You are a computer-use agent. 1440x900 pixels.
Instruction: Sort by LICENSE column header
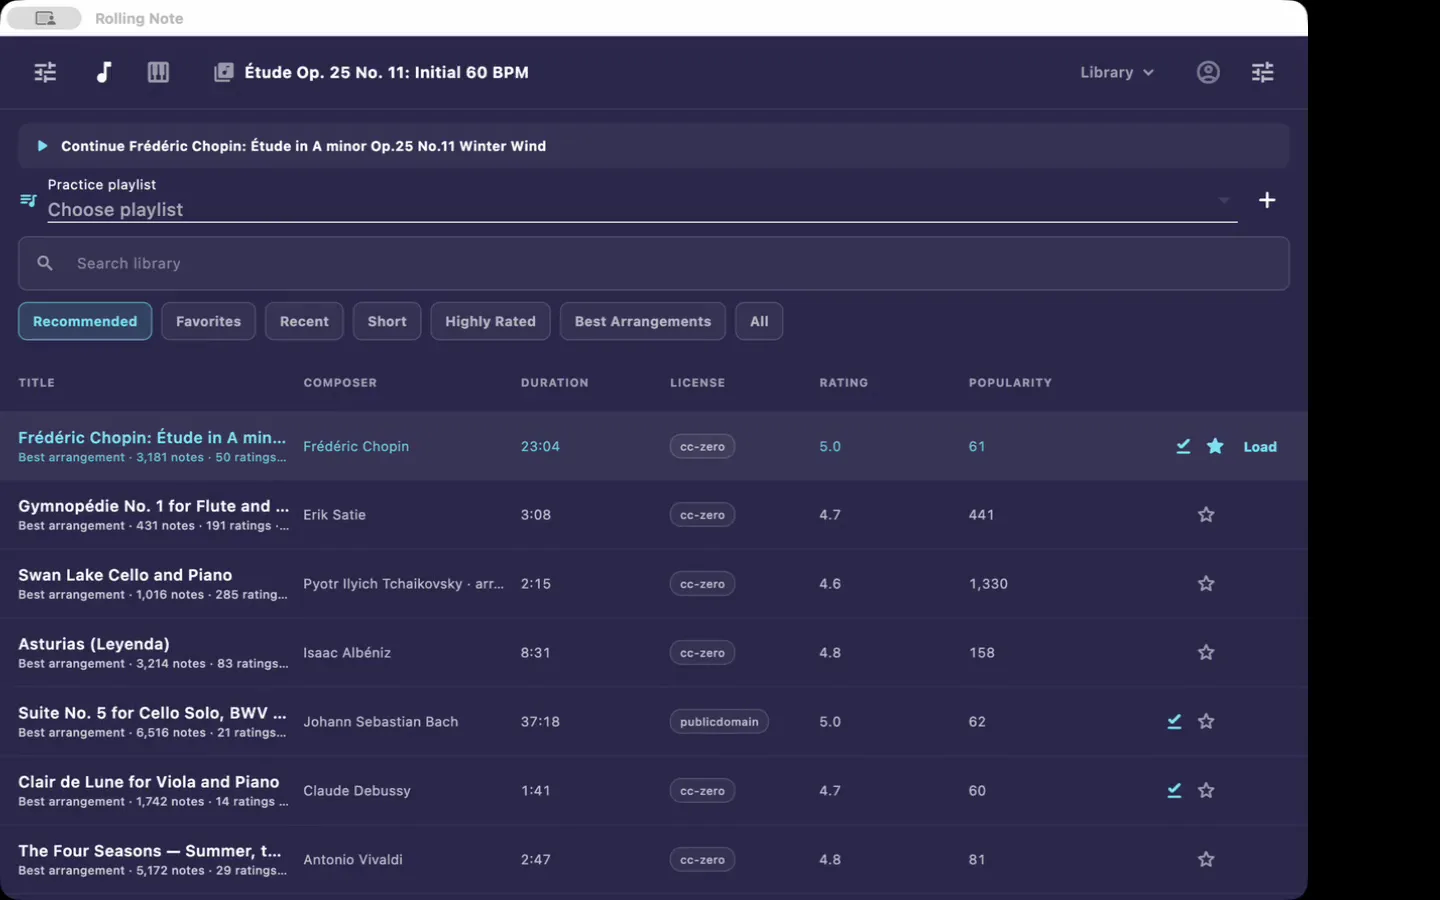point(698,383)
